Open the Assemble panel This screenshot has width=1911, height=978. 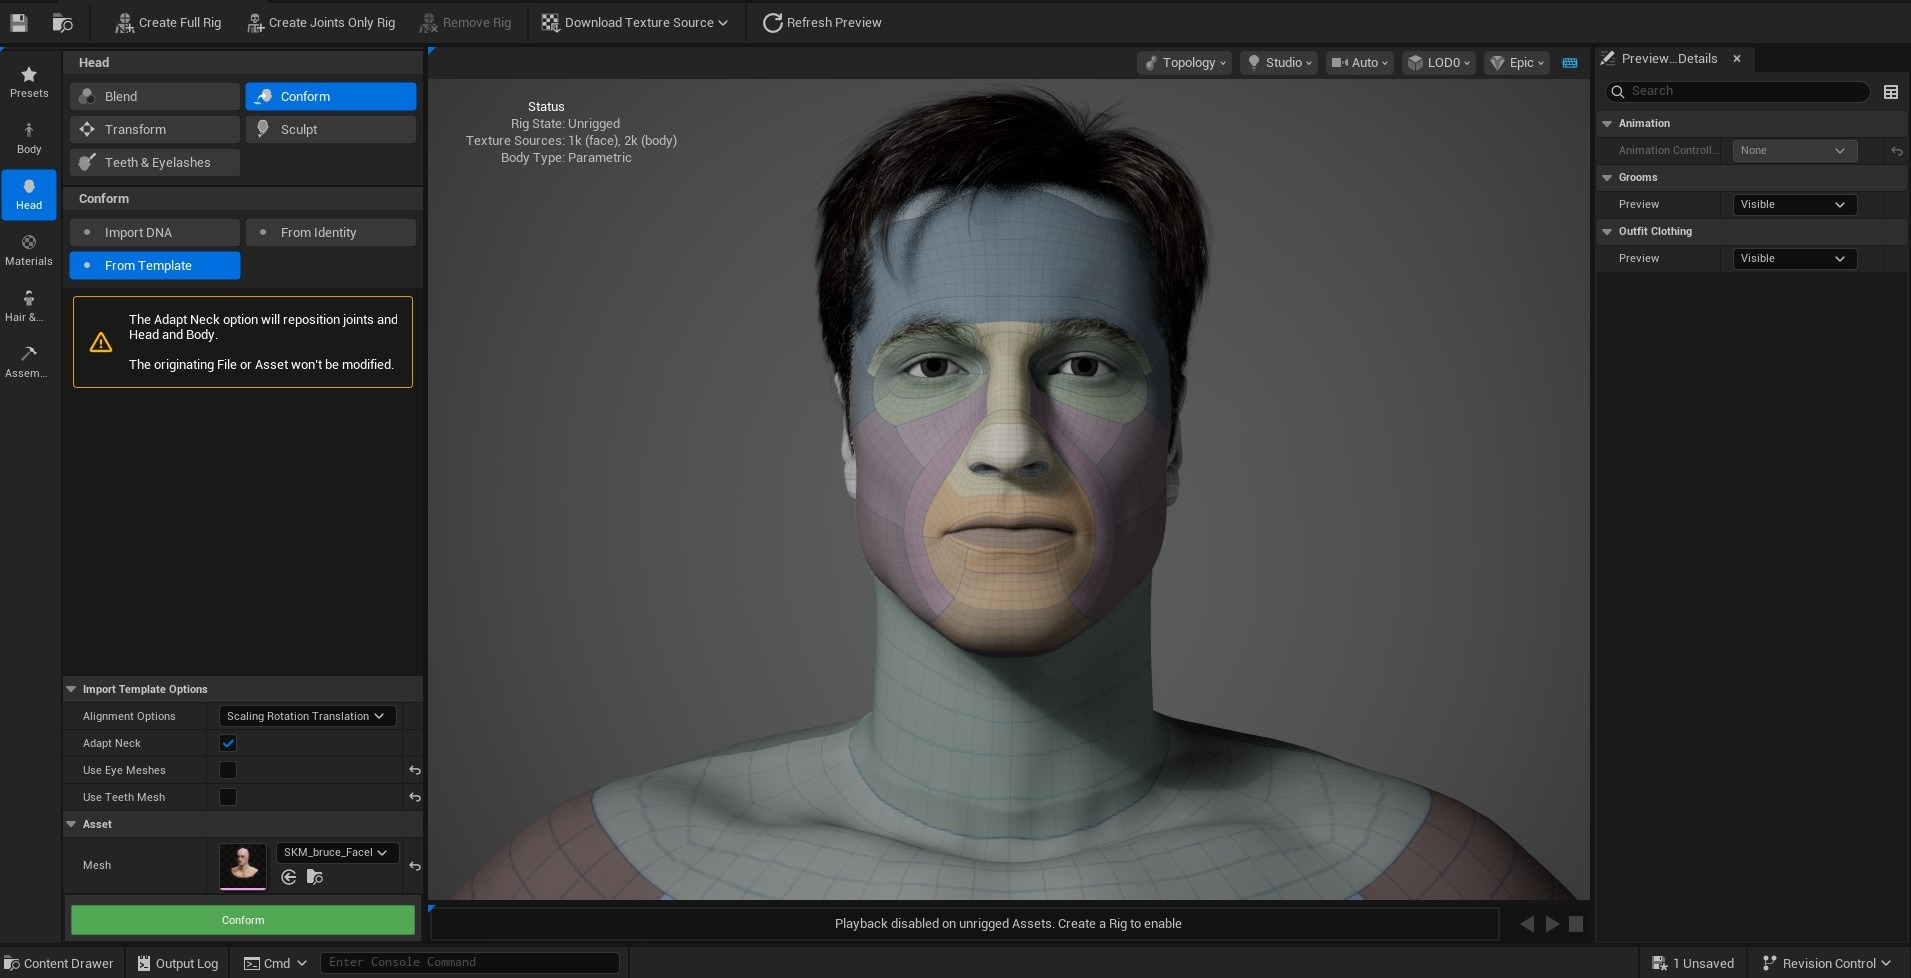coord(28,360)
